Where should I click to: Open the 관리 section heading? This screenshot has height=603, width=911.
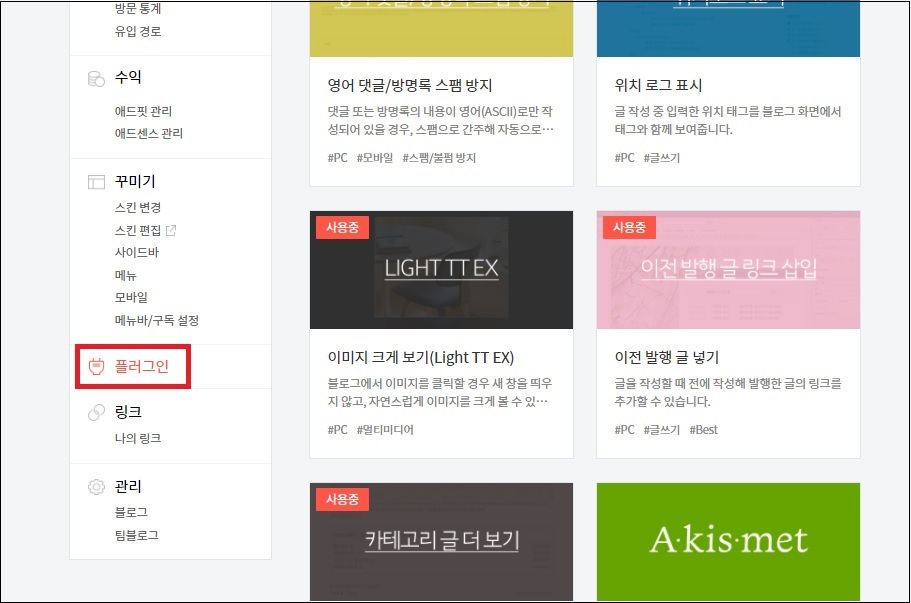[x=128, y=486]
